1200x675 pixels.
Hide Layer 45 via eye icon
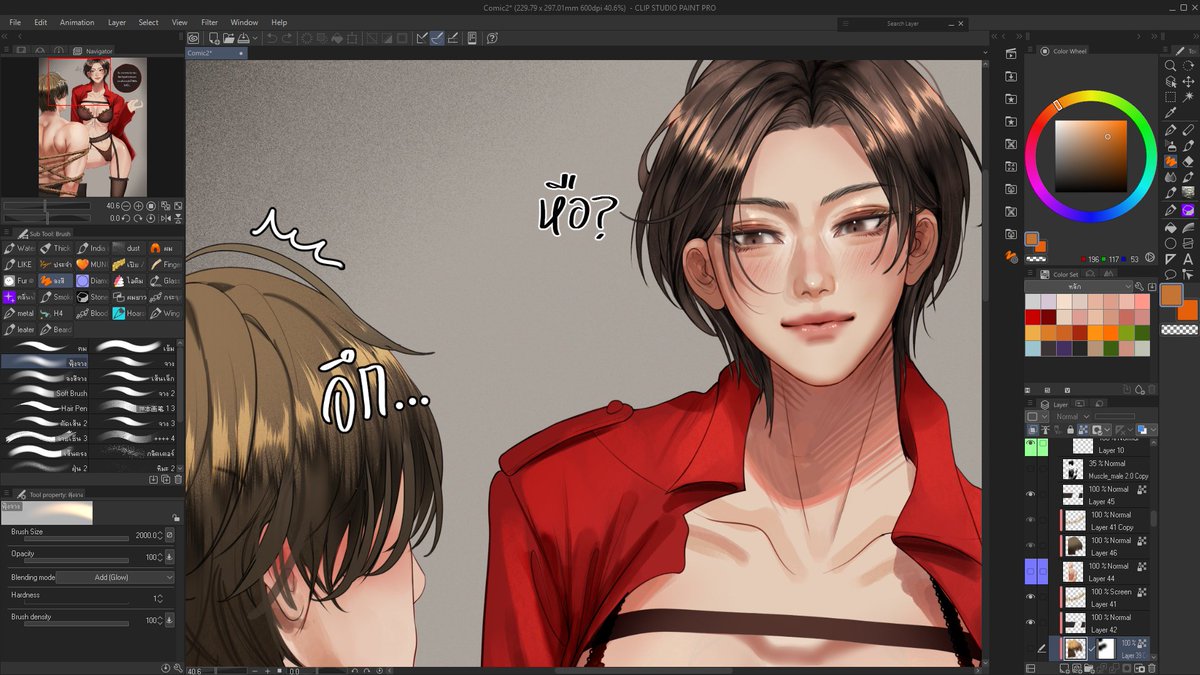[x=1031, y=494]
